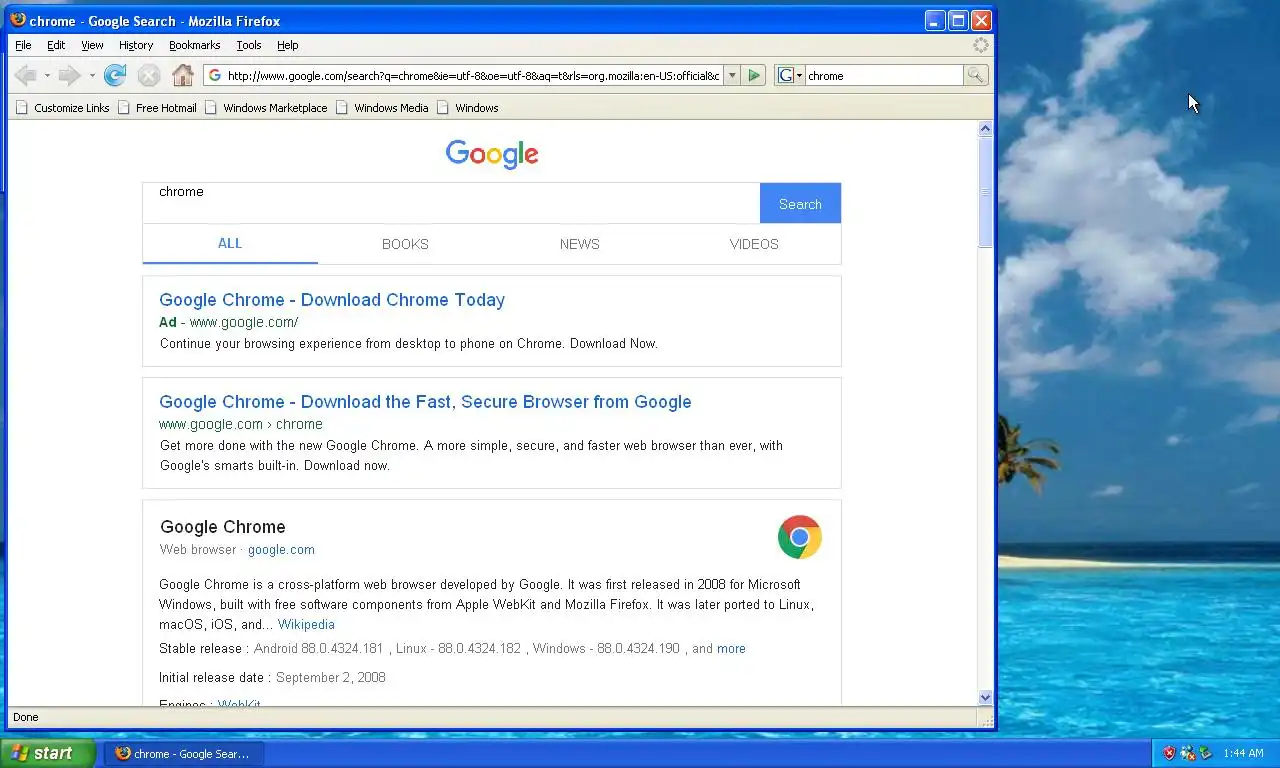This screenshot has height=768, width=1280.
Task: Click the Chrome logo in the info panel
Action: pos(800,537)
